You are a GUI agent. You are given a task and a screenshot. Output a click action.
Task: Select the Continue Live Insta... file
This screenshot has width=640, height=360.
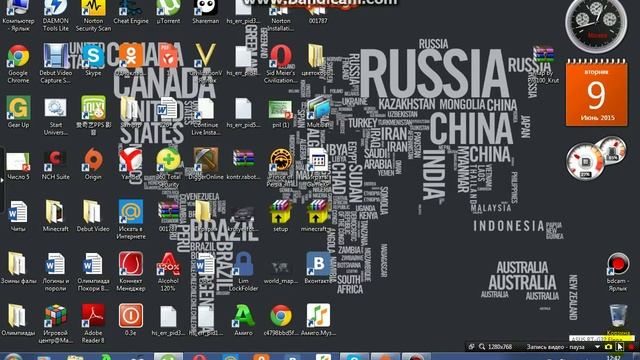205,116
